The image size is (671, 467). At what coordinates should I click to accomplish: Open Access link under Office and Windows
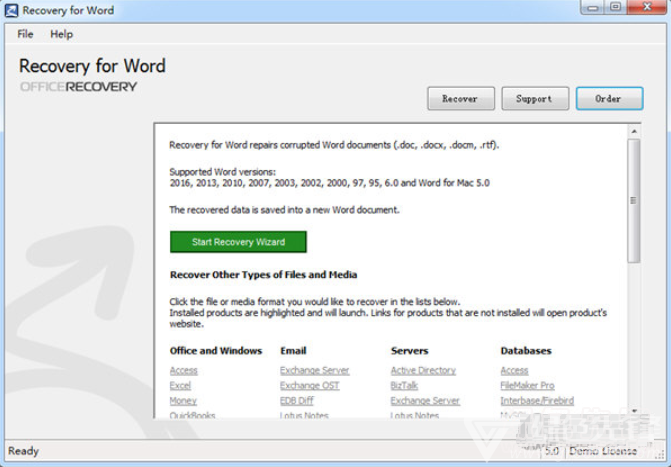point(184,370)
